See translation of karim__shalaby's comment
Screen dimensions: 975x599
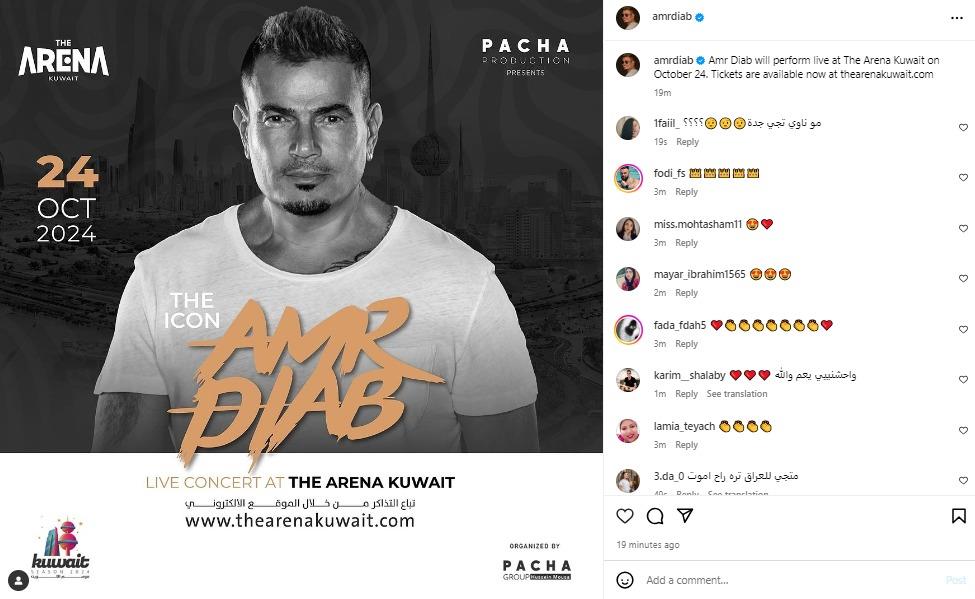click(737, 394)
